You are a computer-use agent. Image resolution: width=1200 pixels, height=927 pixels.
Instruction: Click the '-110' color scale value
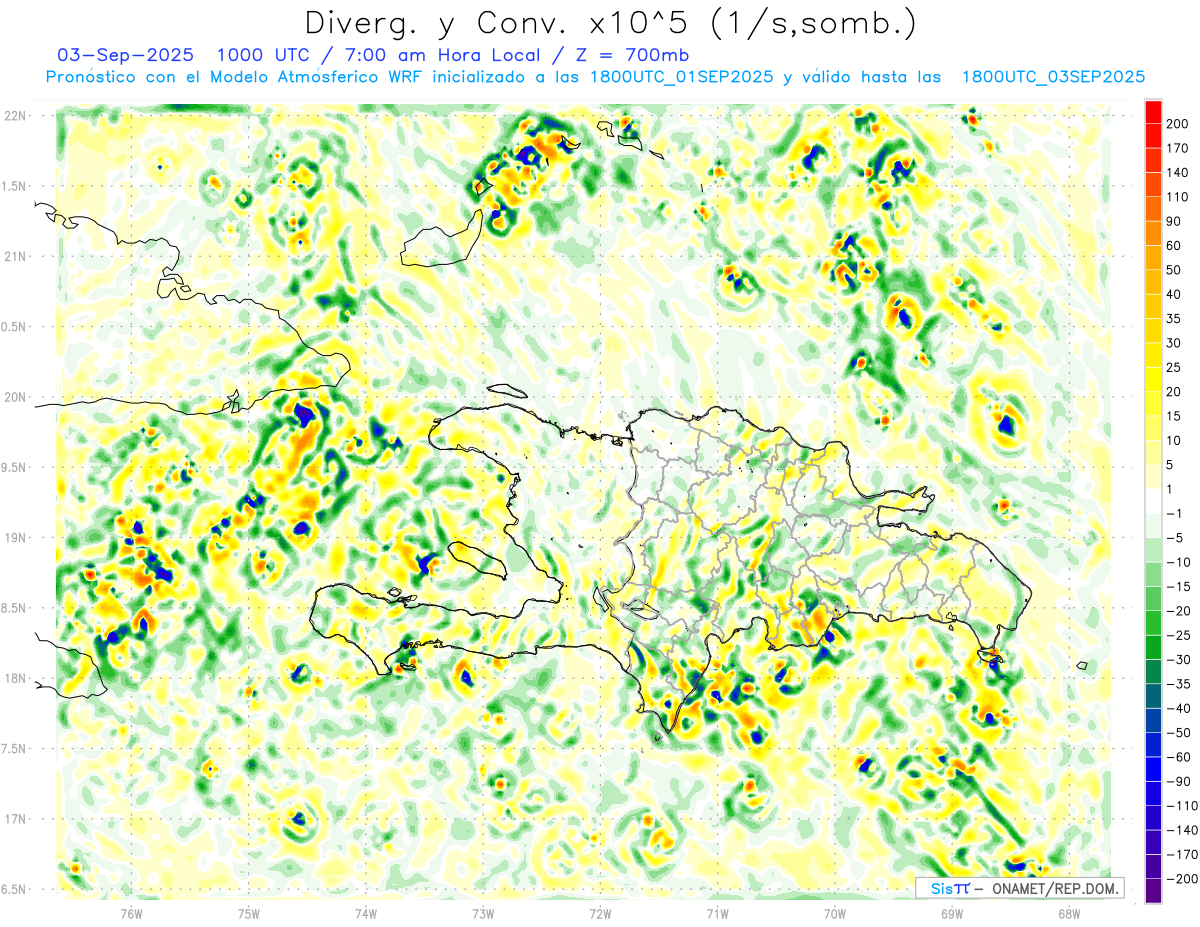(x=1181, y=805)
